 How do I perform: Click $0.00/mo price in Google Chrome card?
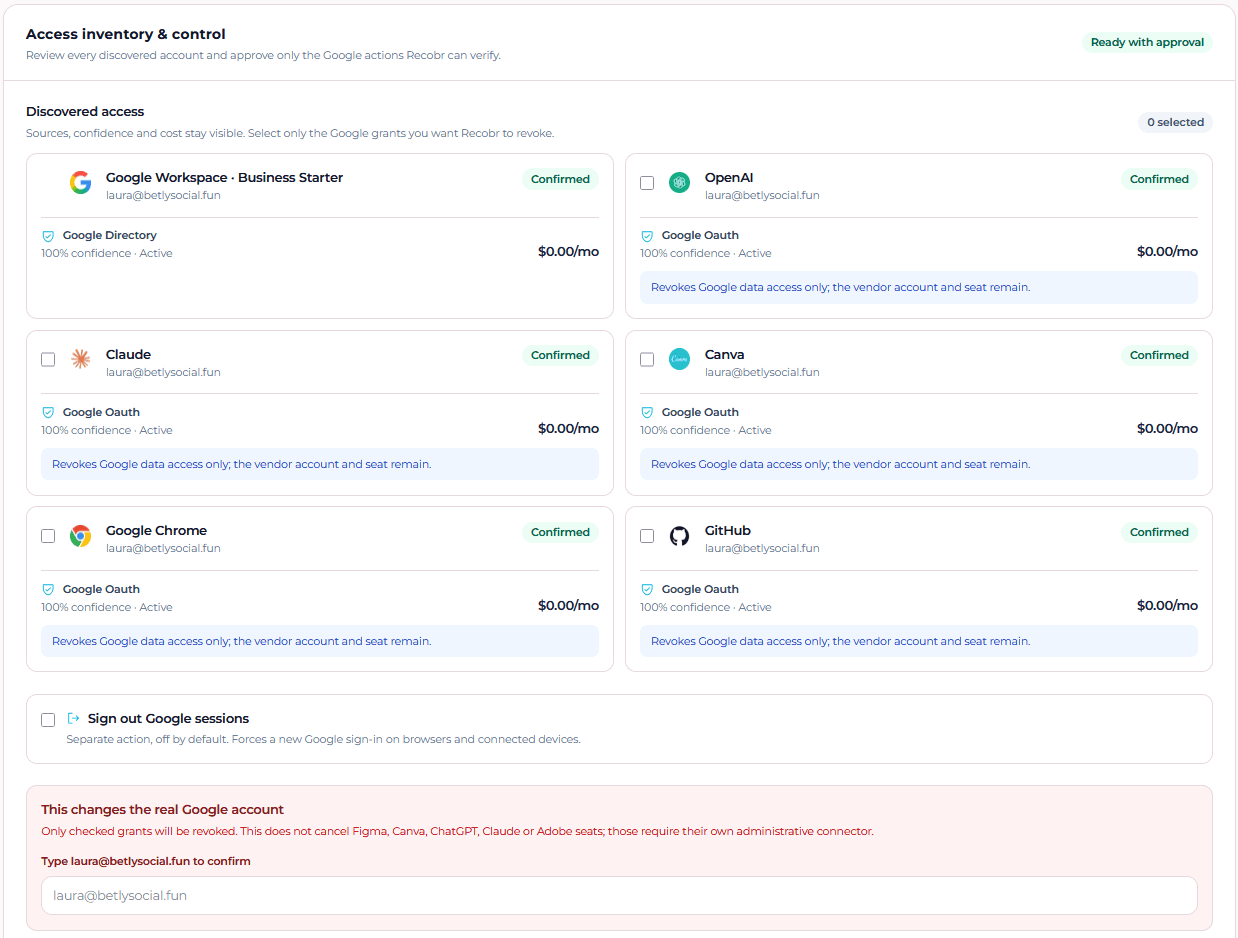[x=568, y=605]
